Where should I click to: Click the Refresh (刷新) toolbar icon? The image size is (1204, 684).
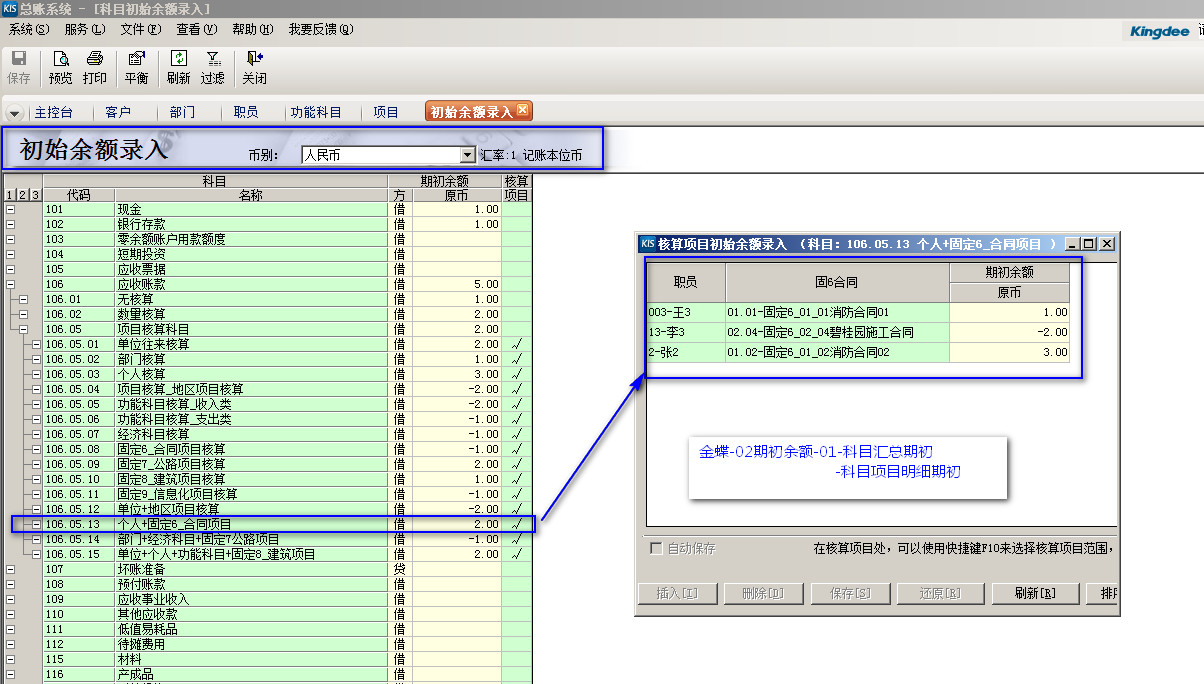[x=179, y=67]
